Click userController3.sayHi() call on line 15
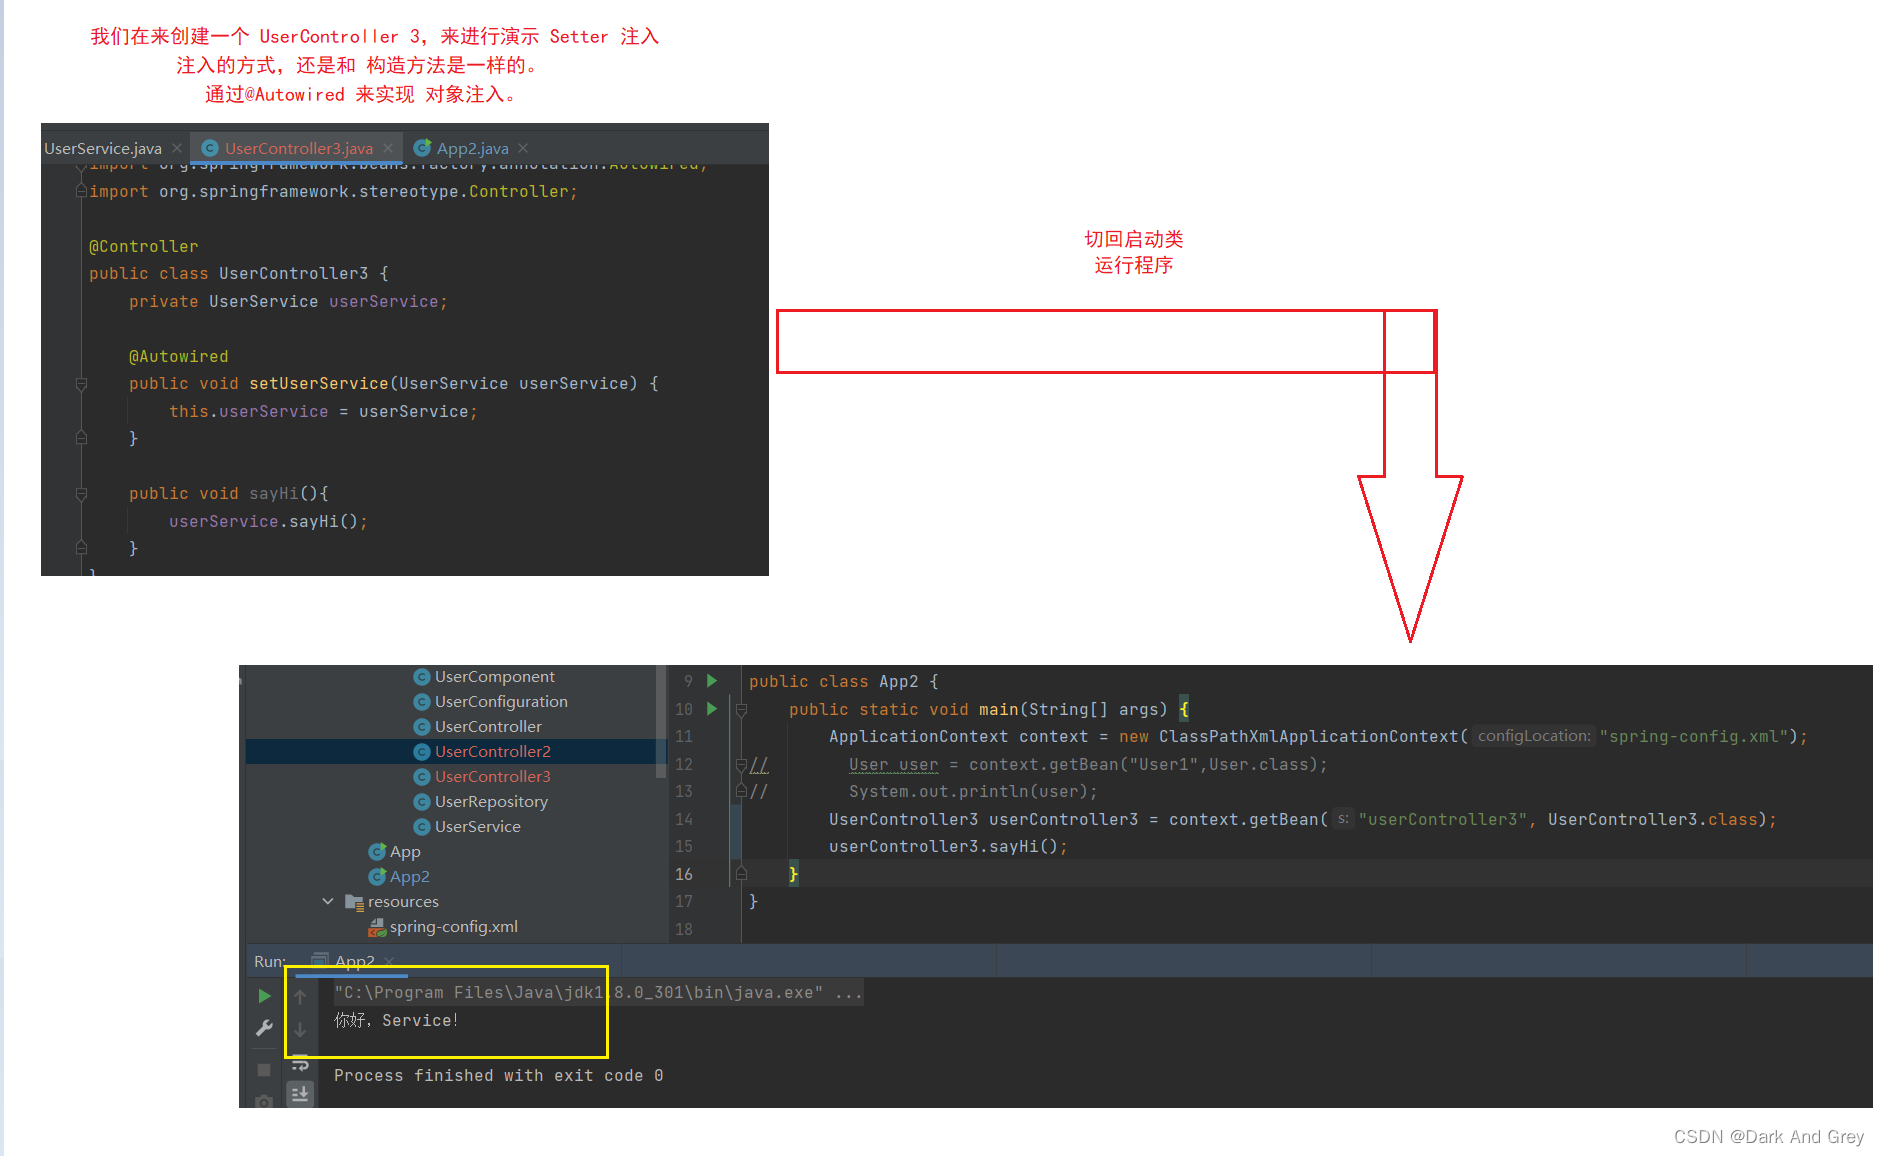This screenshot has height=1156, width=1880. click(x=948, y=847)
